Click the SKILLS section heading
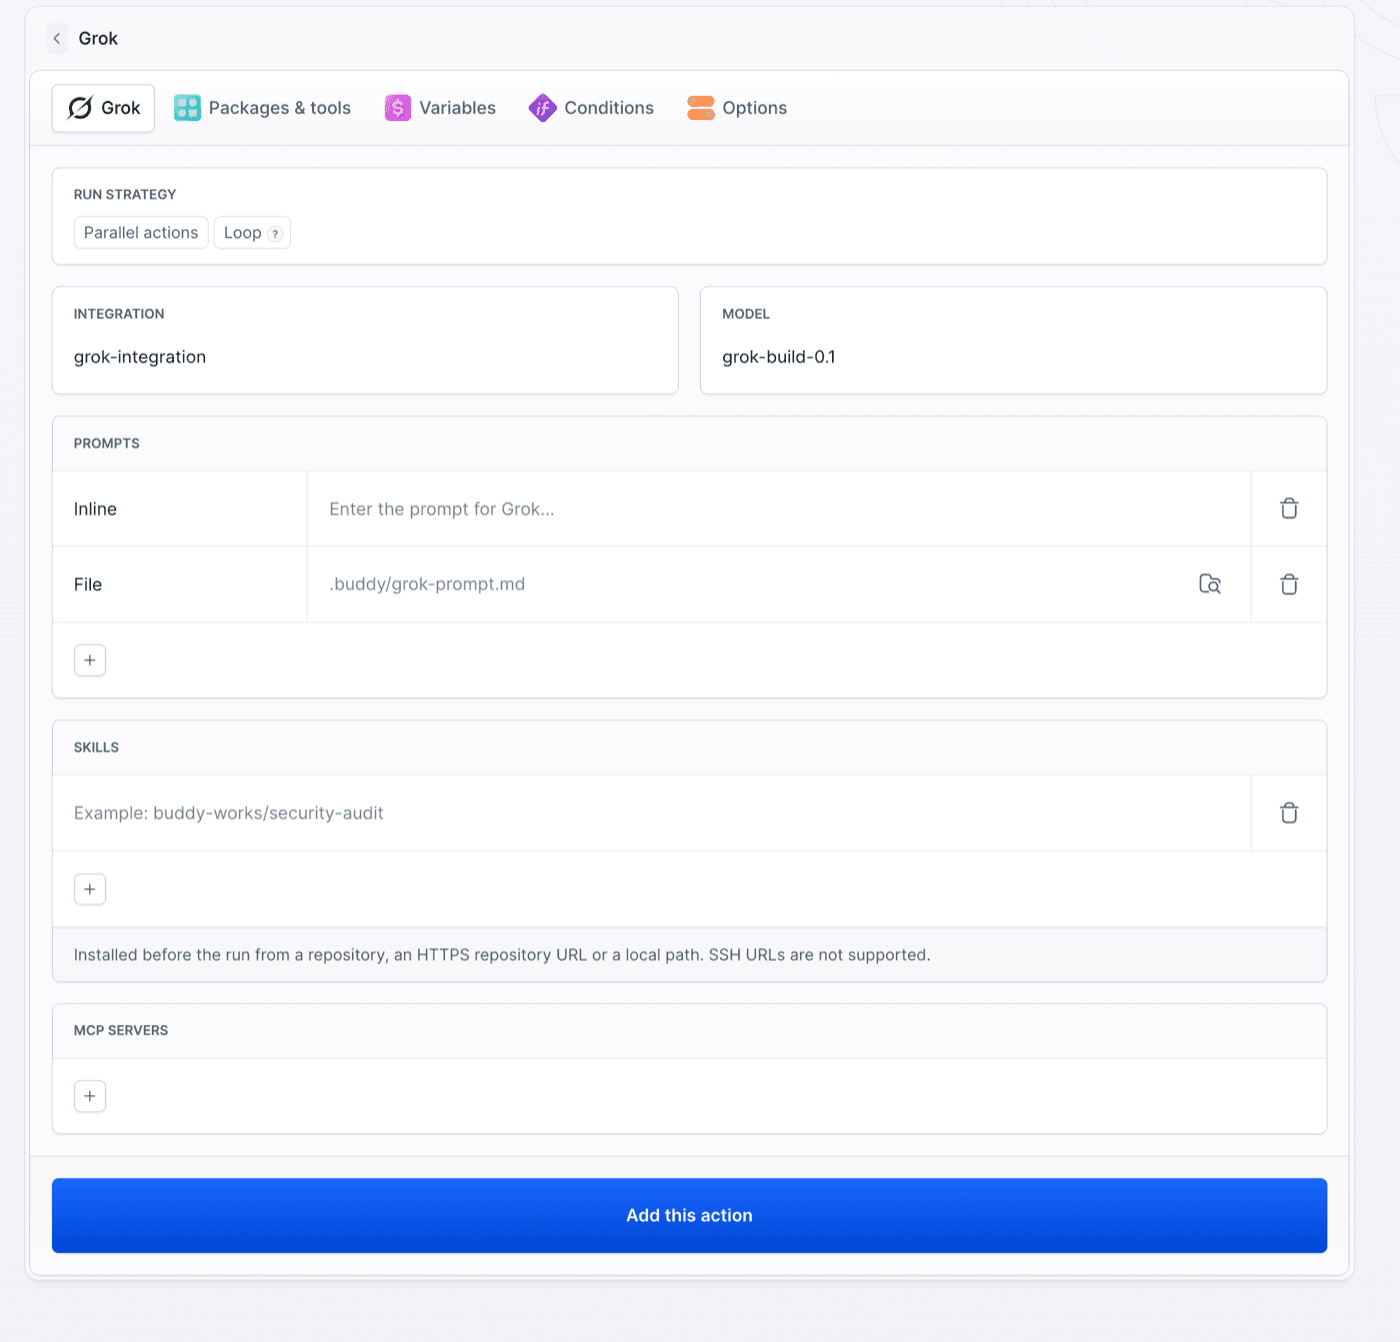The image size is (1400, 1342). (96, 747)
